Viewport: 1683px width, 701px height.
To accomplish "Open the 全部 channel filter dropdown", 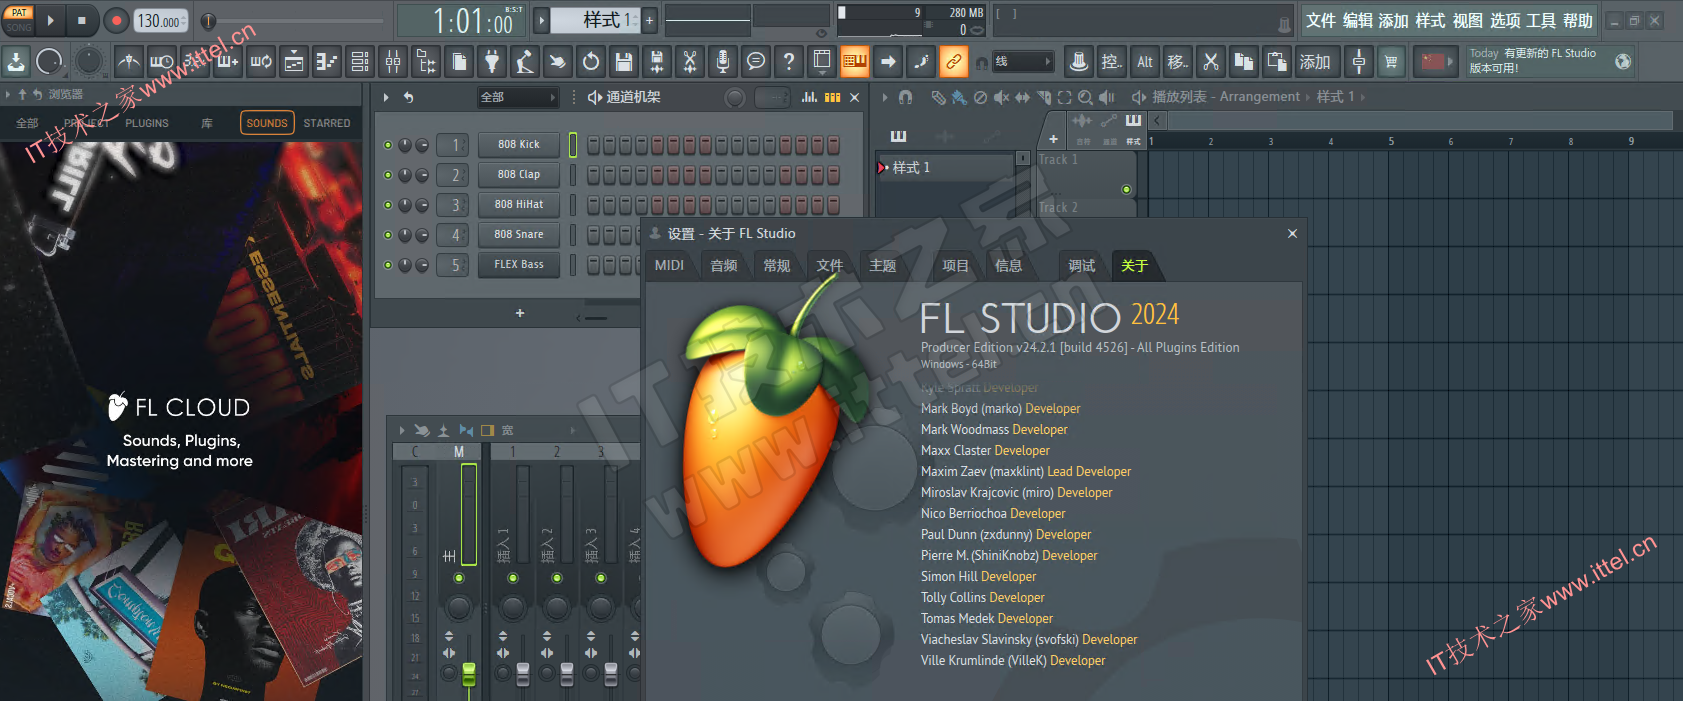I will pyautogui.click(x=517, y=97).
